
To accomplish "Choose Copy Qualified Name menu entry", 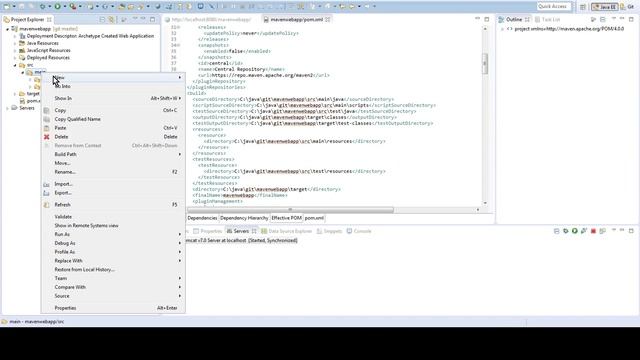I will click(113, 119).
